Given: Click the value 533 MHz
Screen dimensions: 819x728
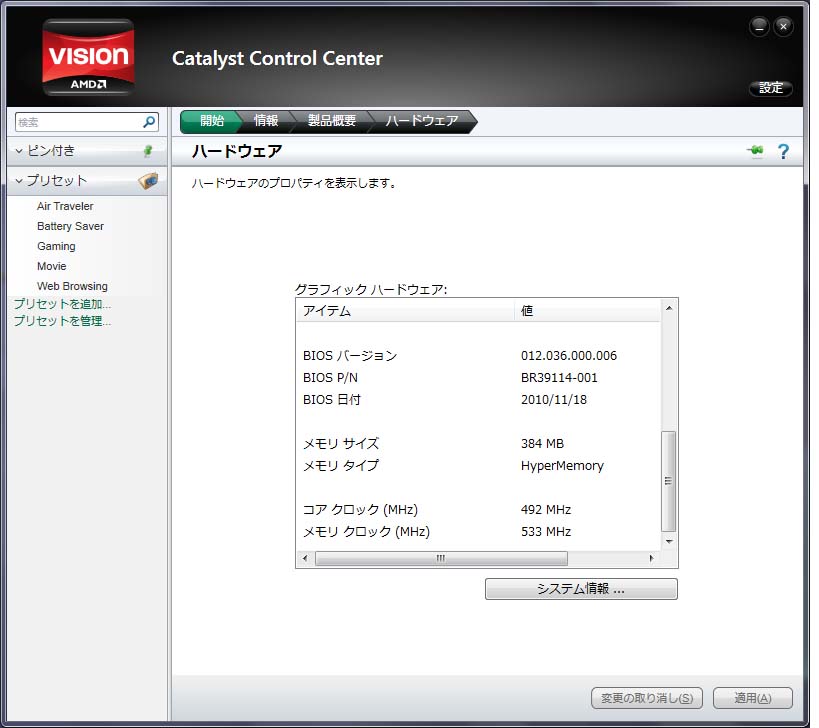Looking at the screenshot, I should pos(546,531).
